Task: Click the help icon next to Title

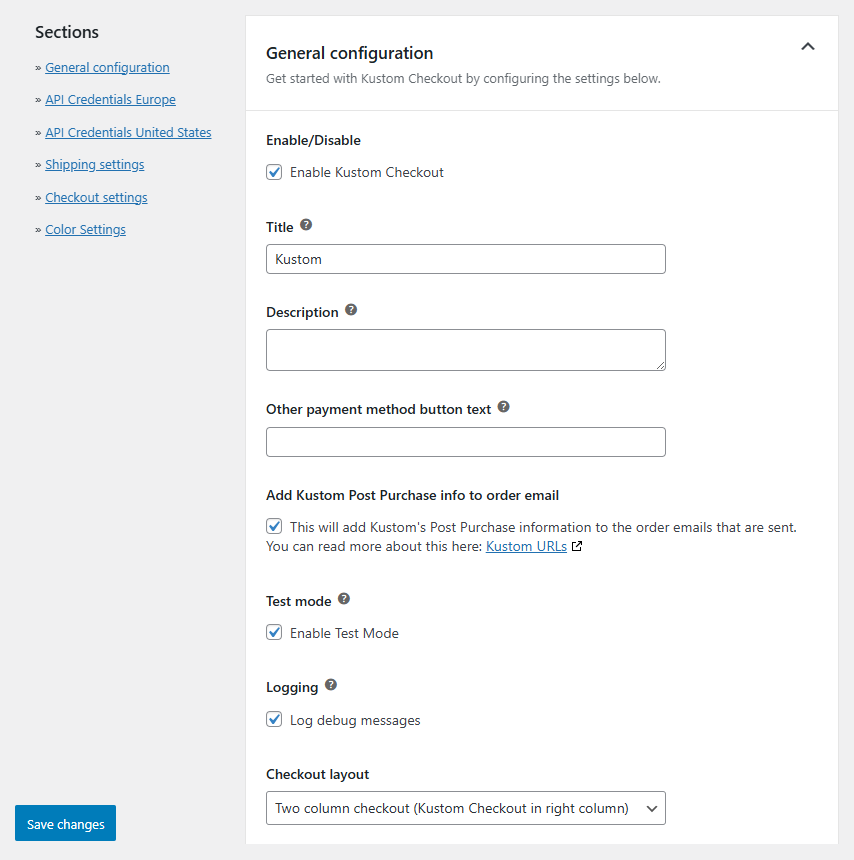Action: (306, 226)
